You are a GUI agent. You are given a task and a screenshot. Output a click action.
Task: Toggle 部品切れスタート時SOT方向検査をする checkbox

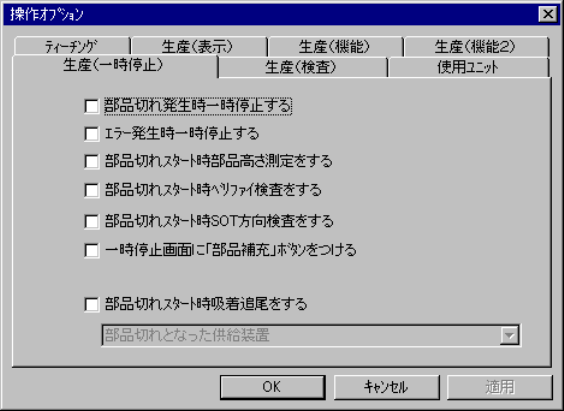[x=92, y=222]
